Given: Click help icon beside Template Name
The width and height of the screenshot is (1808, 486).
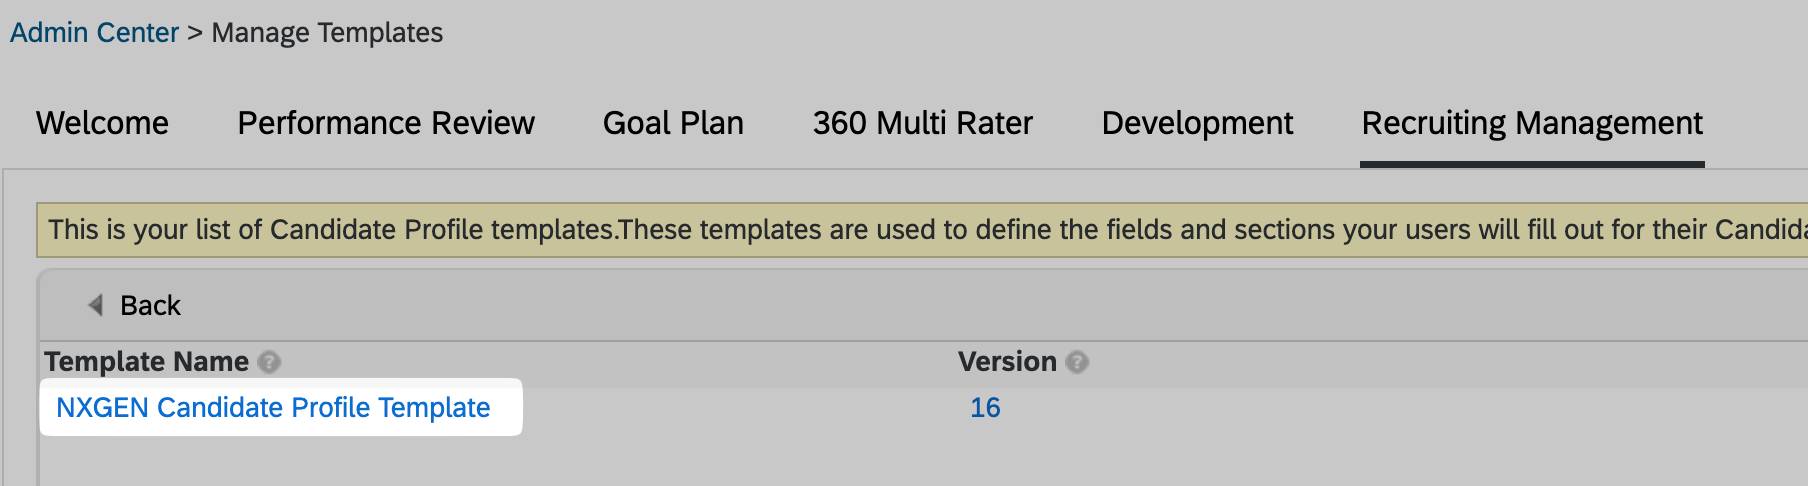Looking at the screenshot, I should tap(269, 362).
